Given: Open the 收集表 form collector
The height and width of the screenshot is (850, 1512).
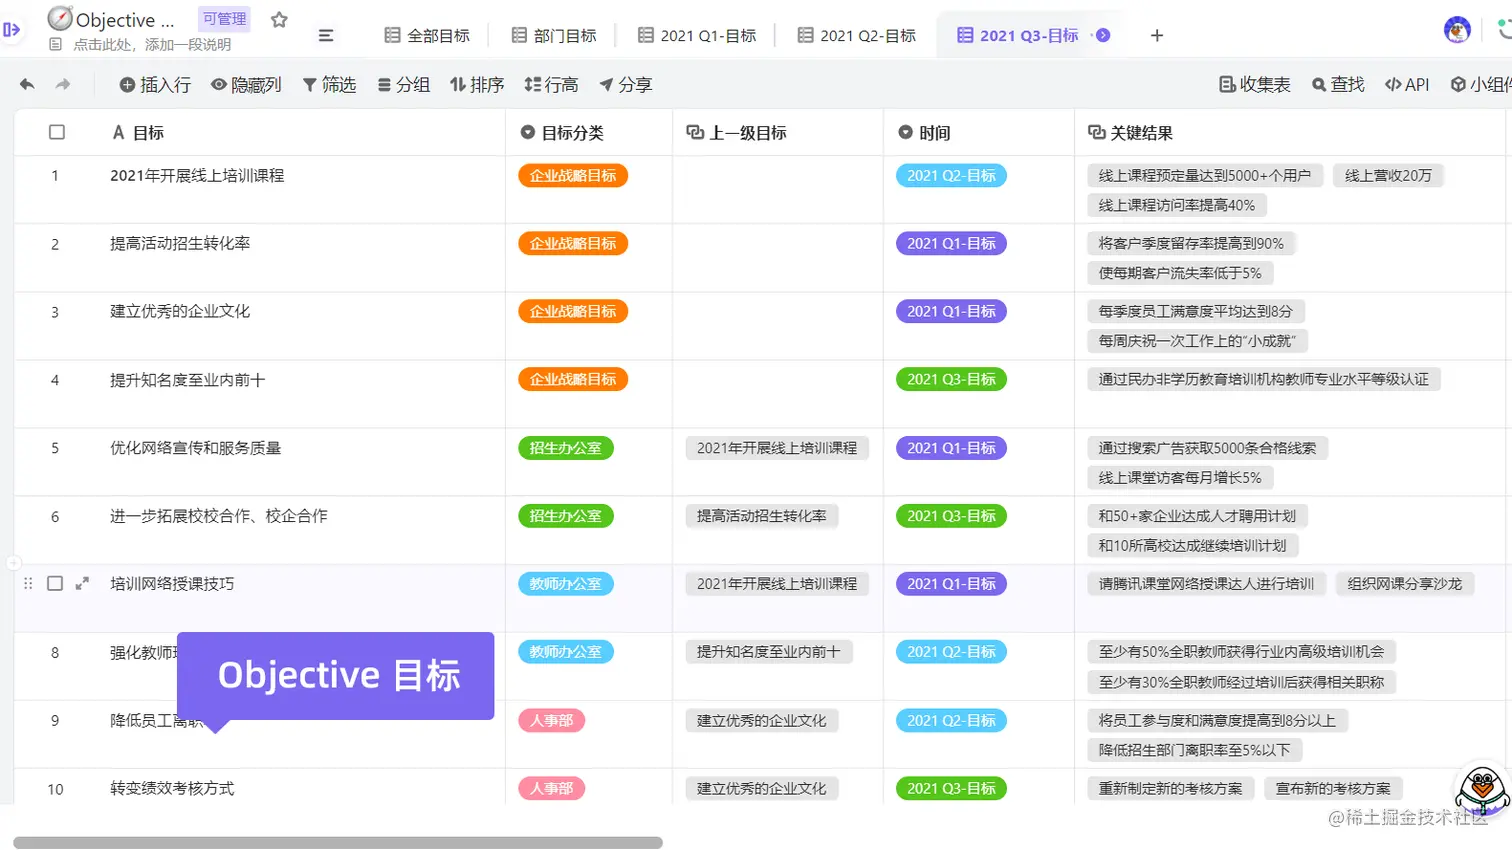Looking at the screenshot, I should [1255, 85].
